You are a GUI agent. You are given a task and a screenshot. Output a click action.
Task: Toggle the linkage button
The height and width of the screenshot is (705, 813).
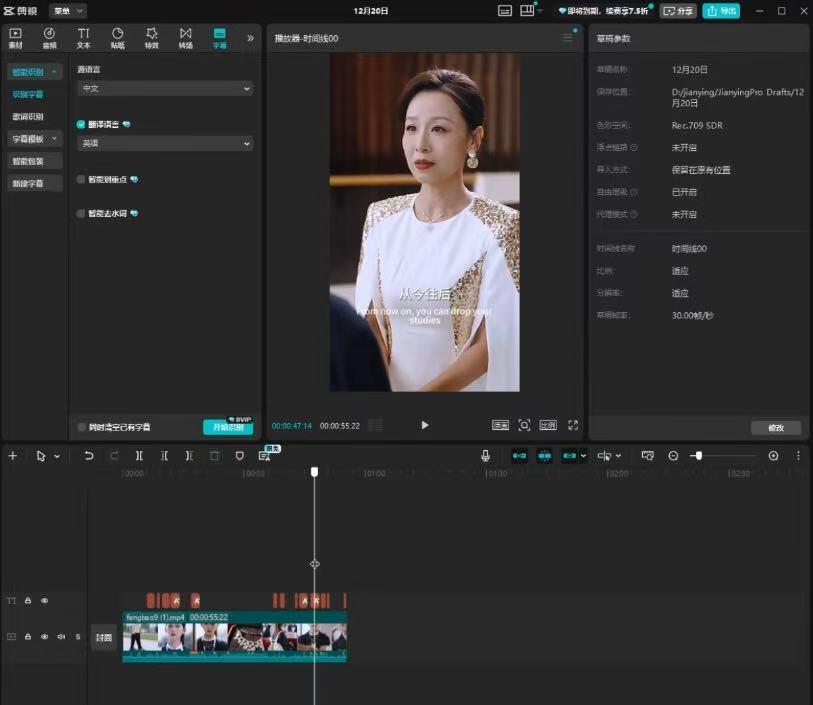tap(569, 456)
